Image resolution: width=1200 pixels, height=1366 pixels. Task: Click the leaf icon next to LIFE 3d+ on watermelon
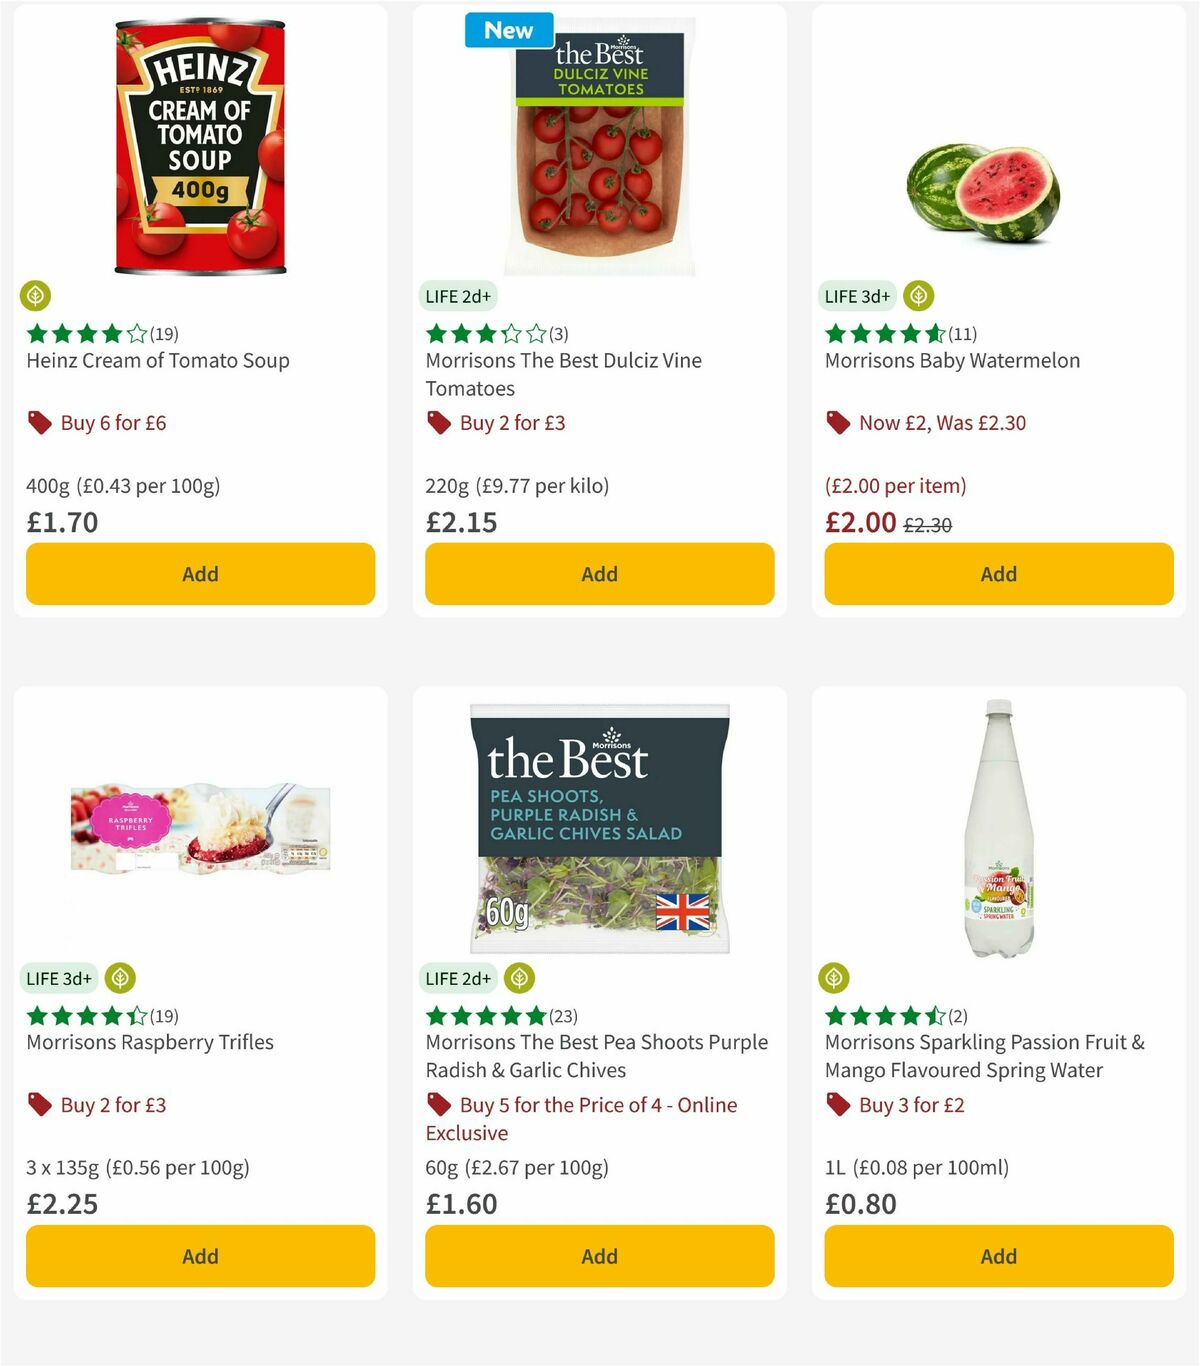coord(917,296)
